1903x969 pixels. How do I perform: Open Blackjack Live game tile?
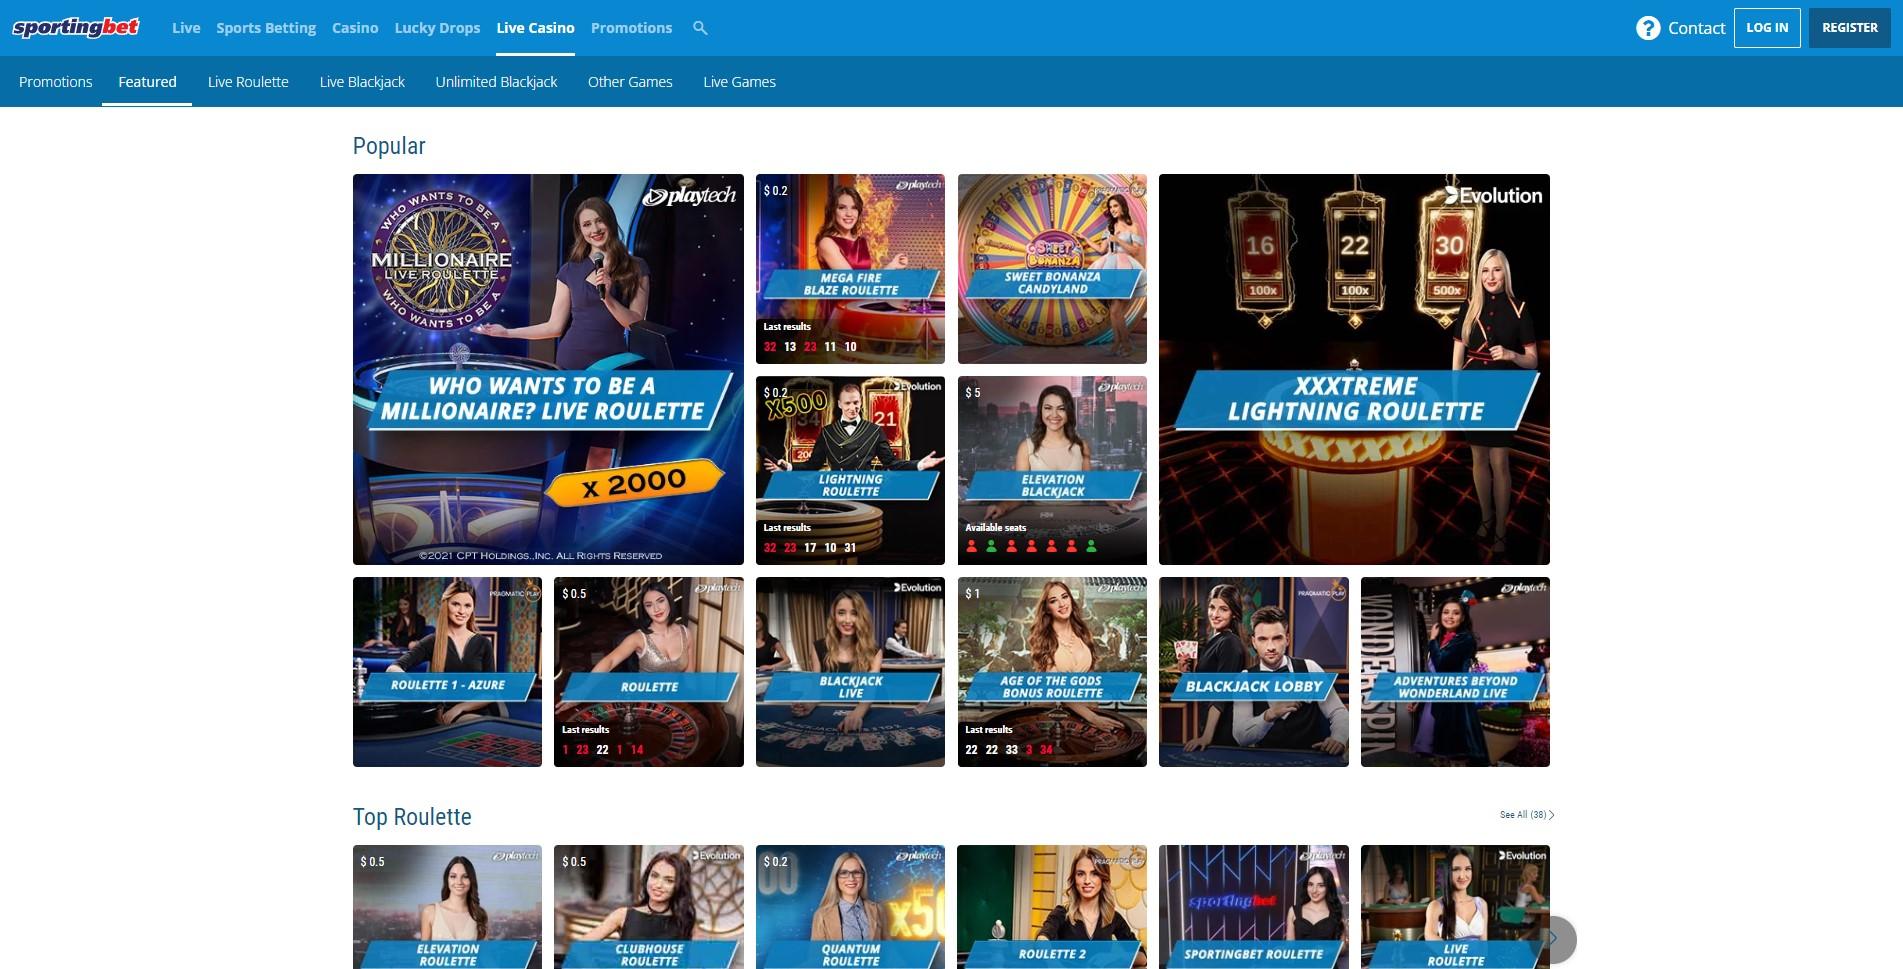850,672
